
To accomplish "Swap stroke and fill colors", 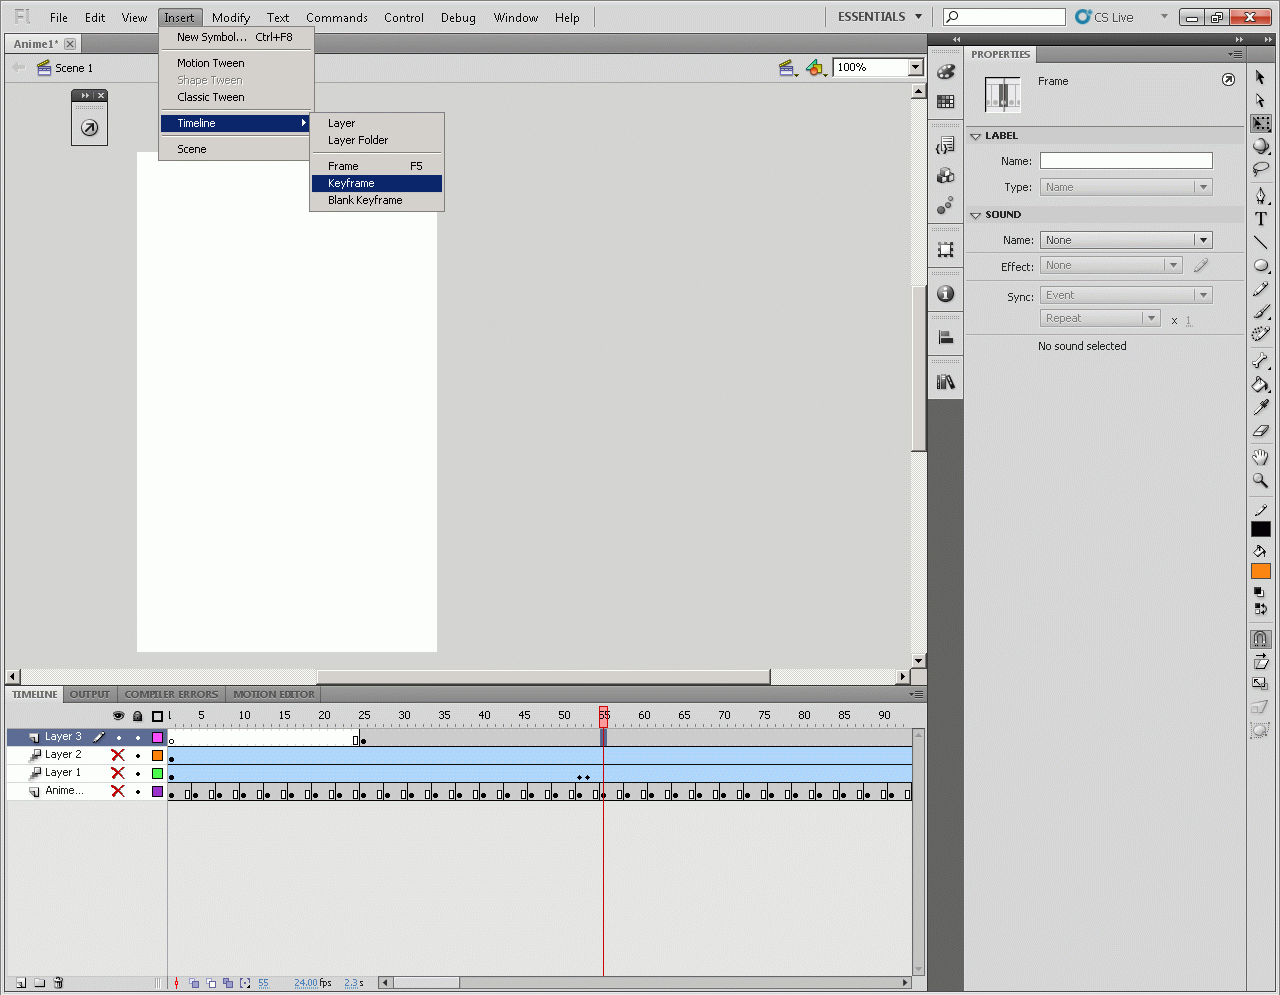I will coord(1259,609).
